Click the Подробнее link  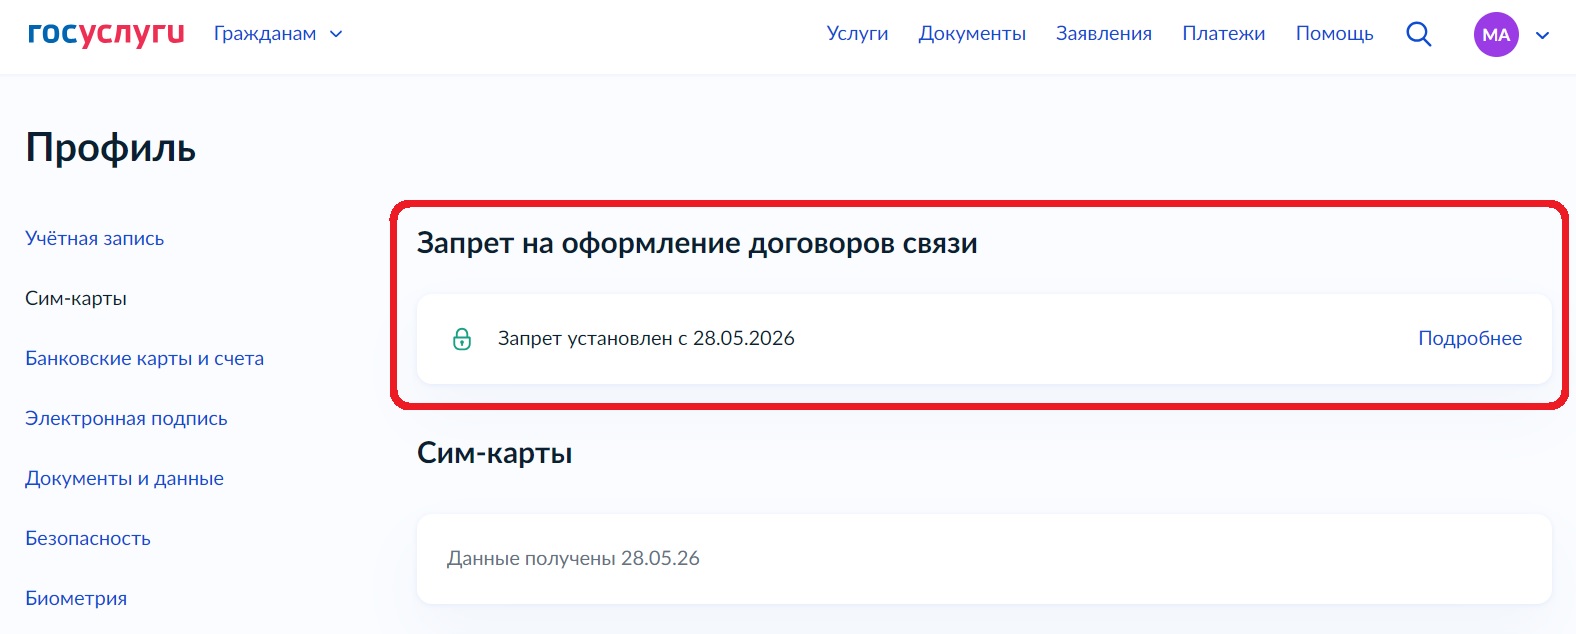(1470, 338)
